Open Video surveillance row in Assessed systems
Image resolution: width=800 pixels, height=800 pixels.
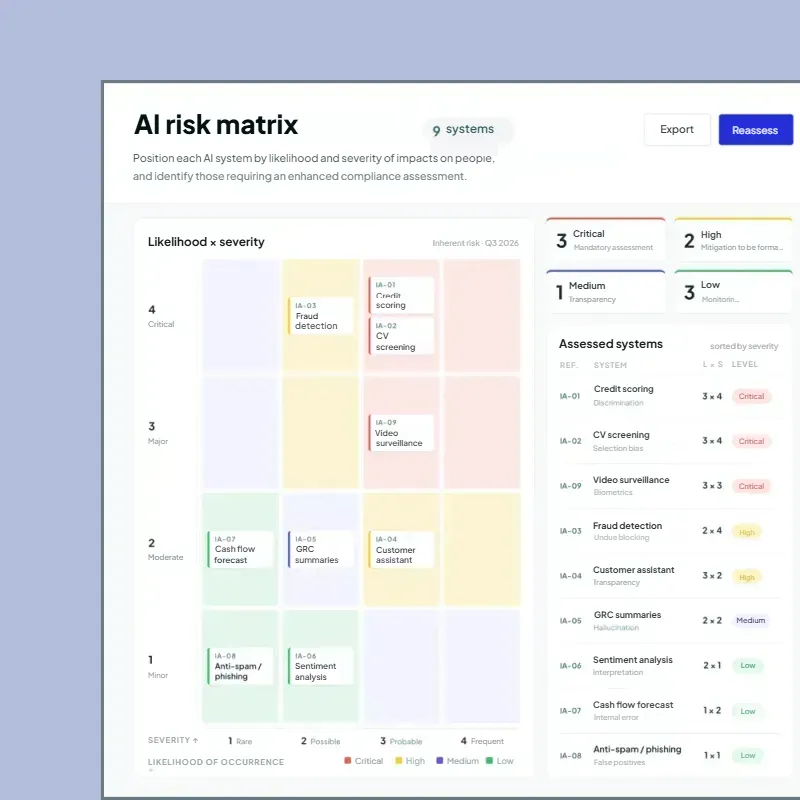click(669, 486)
